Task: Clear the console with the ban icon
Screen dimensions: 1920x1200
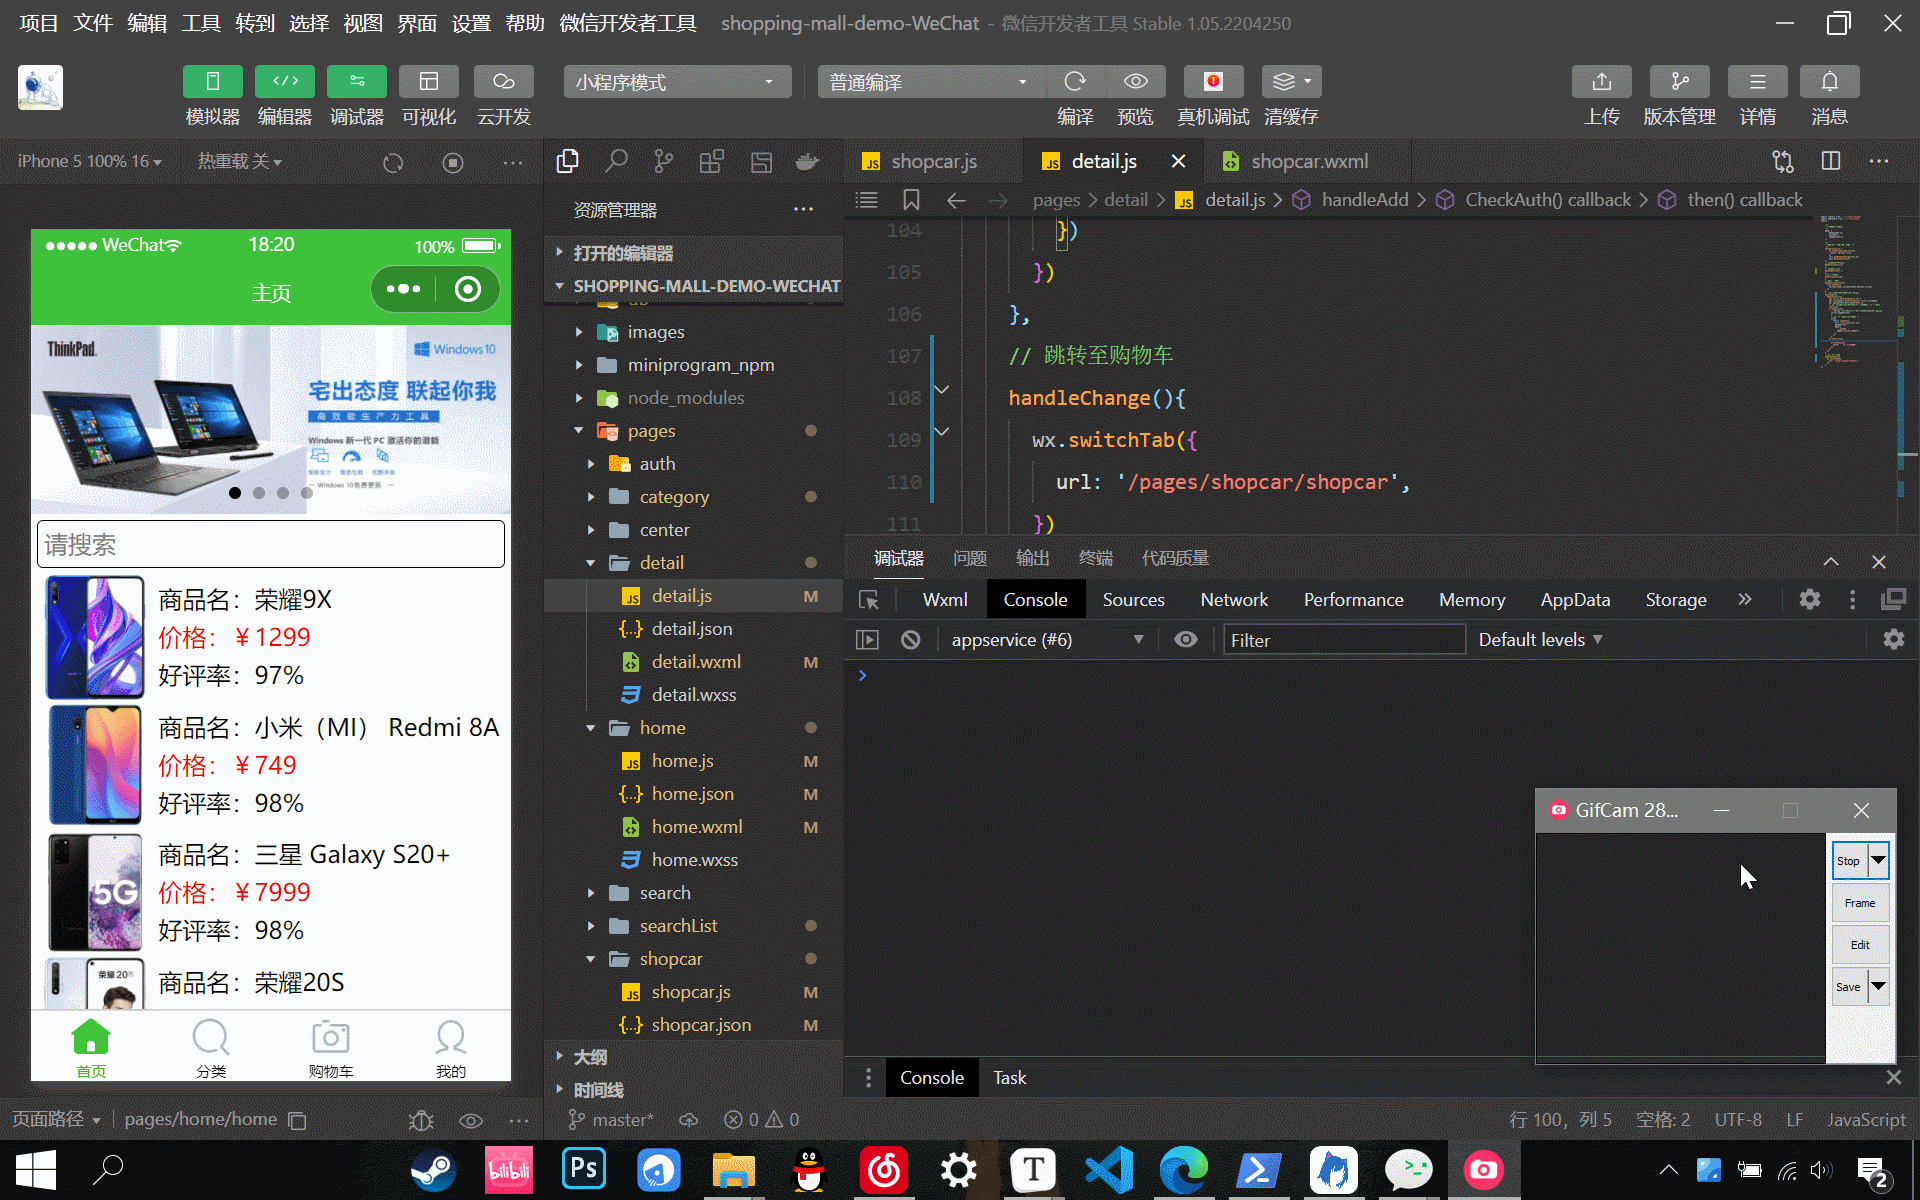Action: 910,640
